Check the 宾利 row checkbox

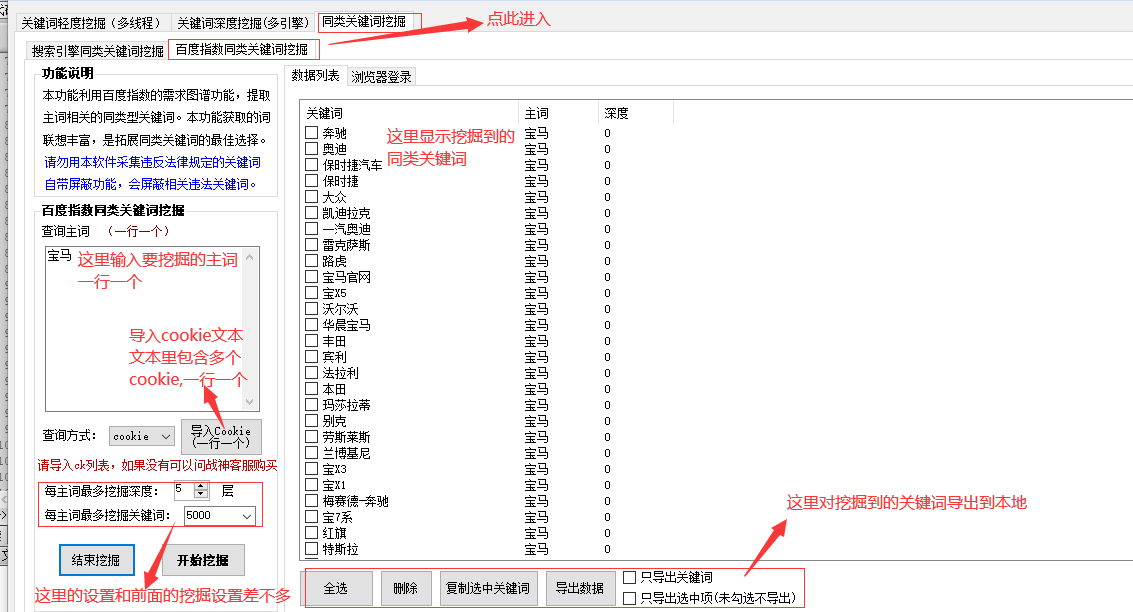pos(311,356)
